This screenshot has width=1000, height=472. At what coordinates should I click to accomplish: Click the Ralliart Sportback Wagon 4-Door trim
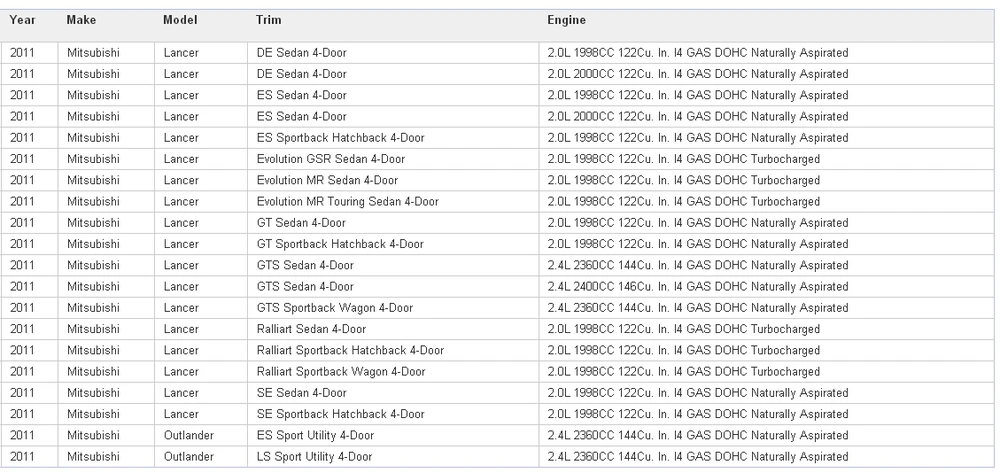click(341, 372)
